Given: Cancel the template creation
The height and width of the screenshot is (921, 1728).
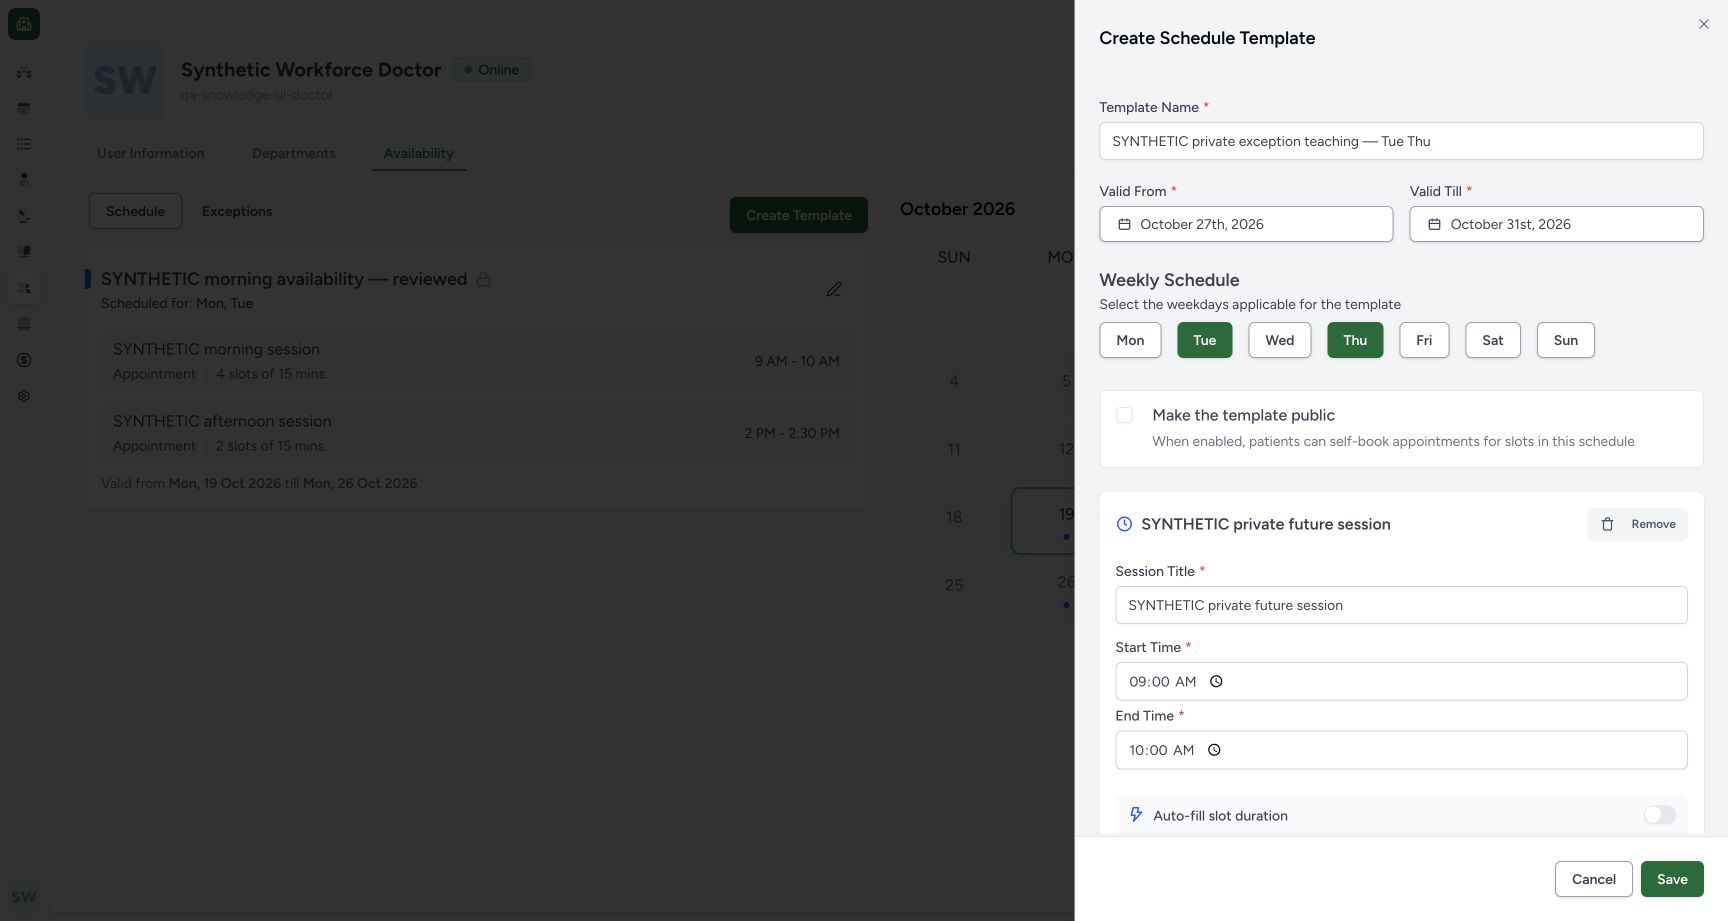Looking at the screenshot, I should (1594, 879).
